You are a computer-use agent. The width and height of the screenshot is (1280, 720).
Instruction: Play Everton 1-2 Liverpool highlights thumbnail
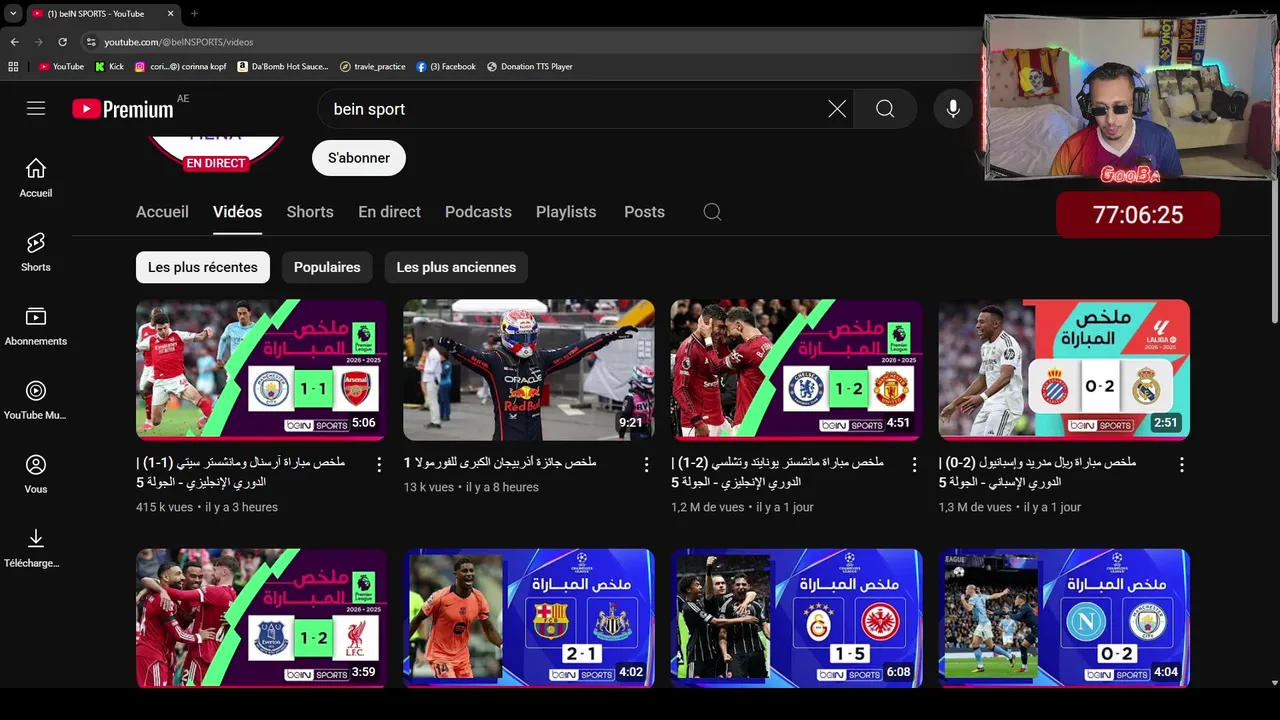(261, 618)
